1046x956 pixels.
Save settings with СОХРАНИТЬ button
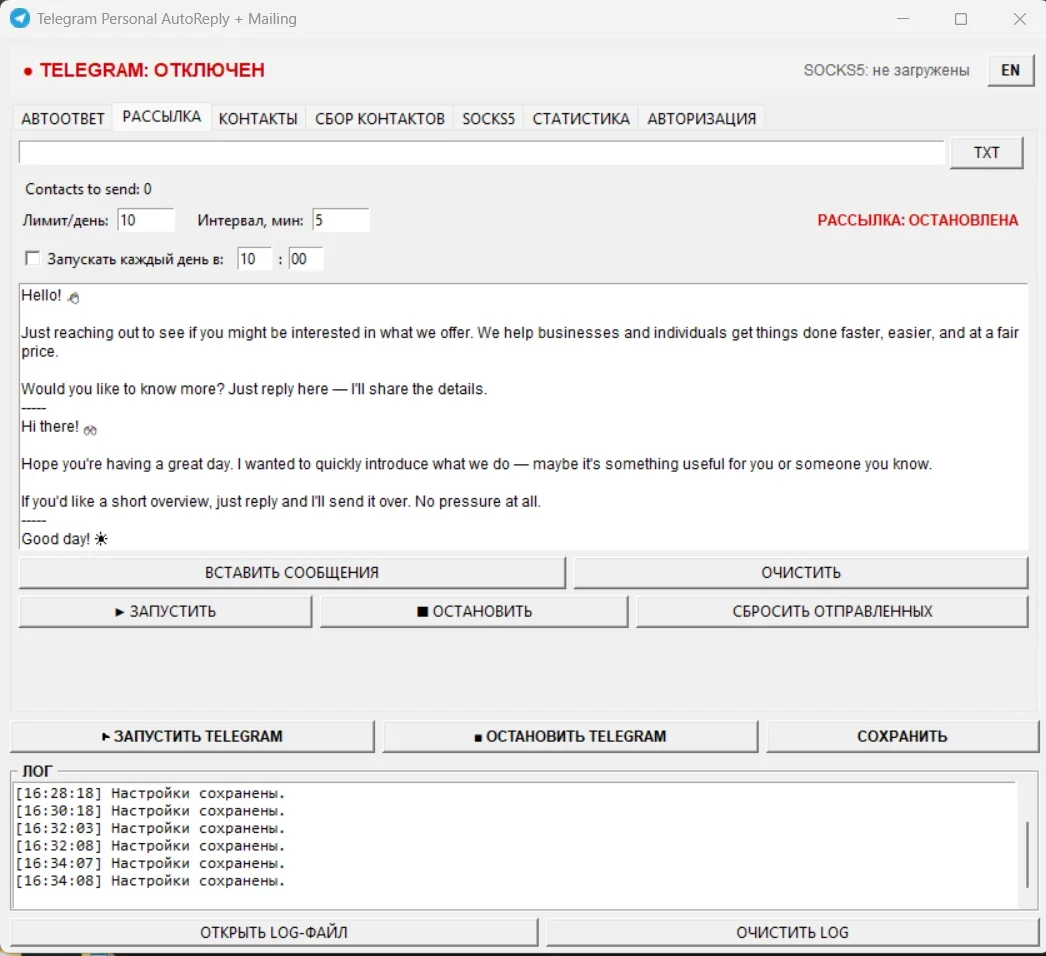pyautogui.click(x=902, y=736)
